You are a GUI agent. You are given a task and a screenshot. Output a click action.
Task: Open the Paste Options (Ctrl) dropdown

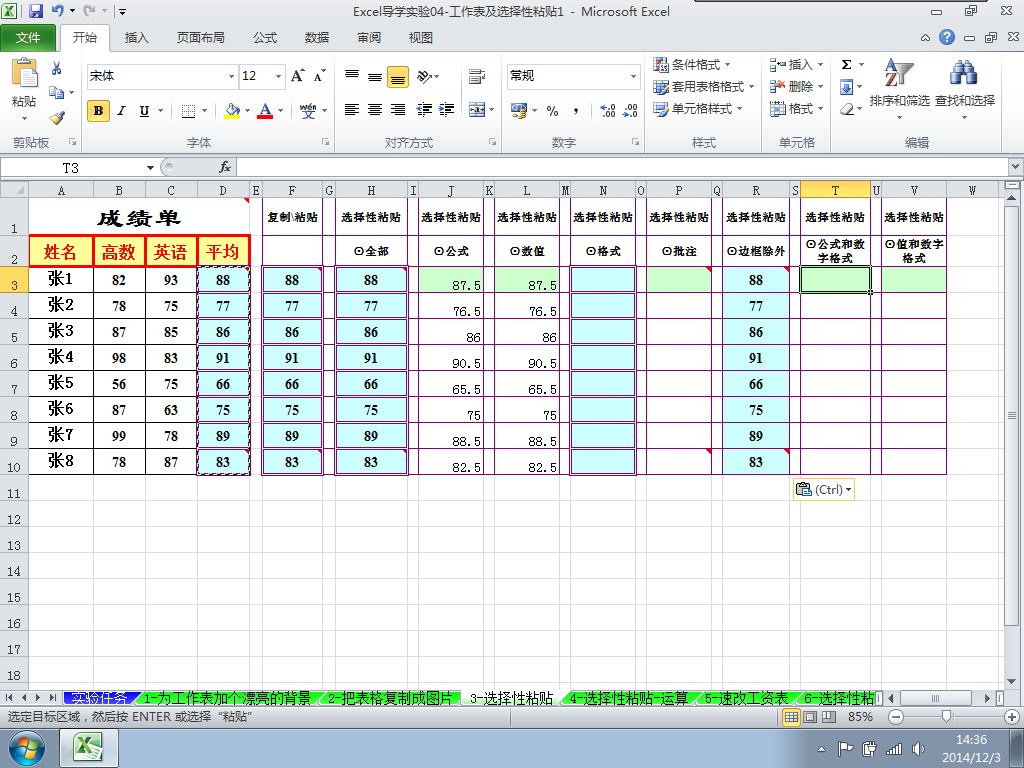(x=824, y=489)
